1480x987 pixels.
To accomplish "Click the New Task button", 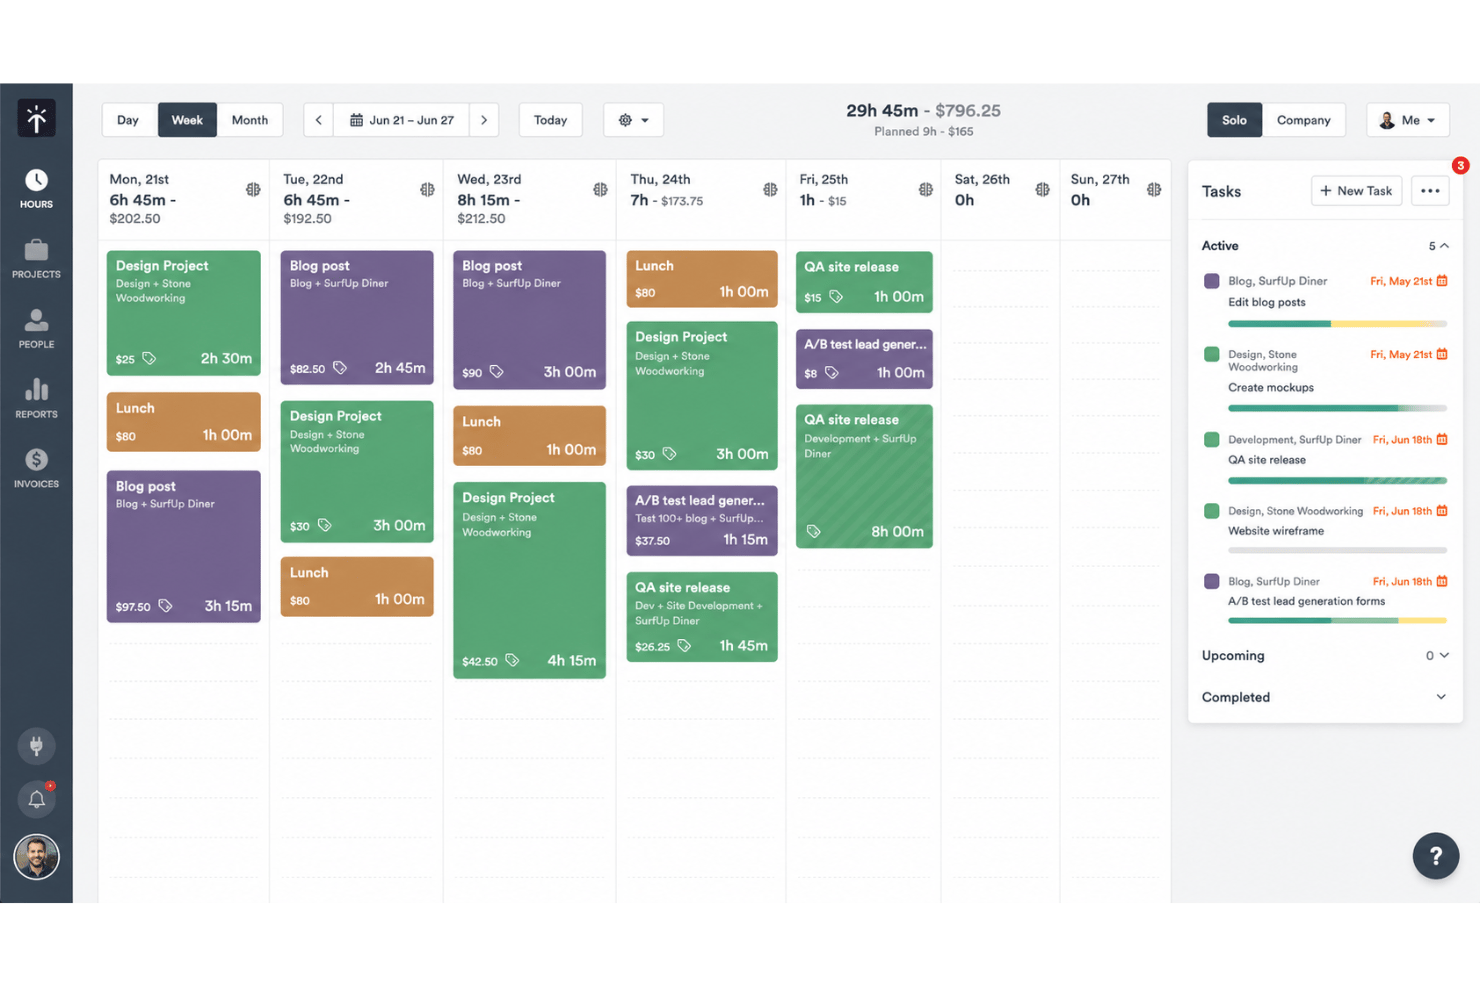I will coord(1356,191).
